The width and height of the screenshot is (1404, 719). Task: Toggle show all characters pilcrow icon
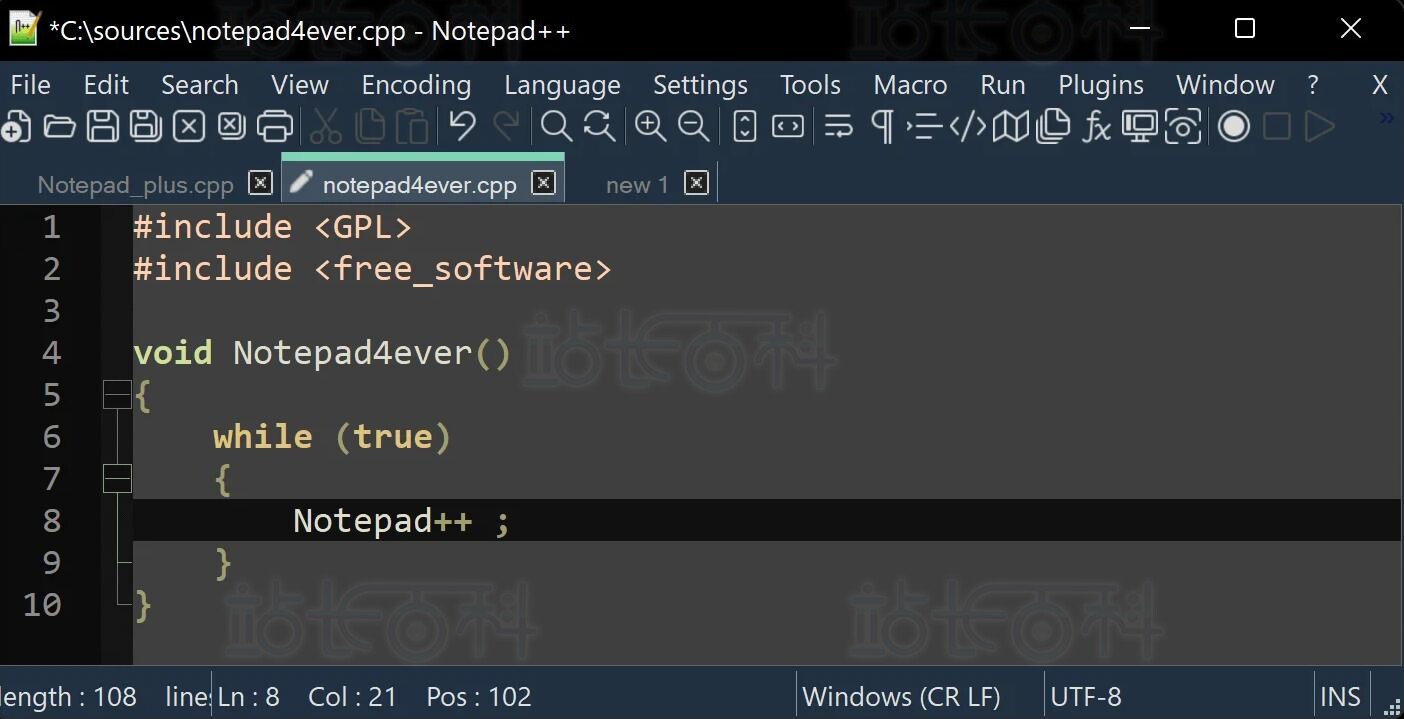pyautogui.click(x=882, y=127)
